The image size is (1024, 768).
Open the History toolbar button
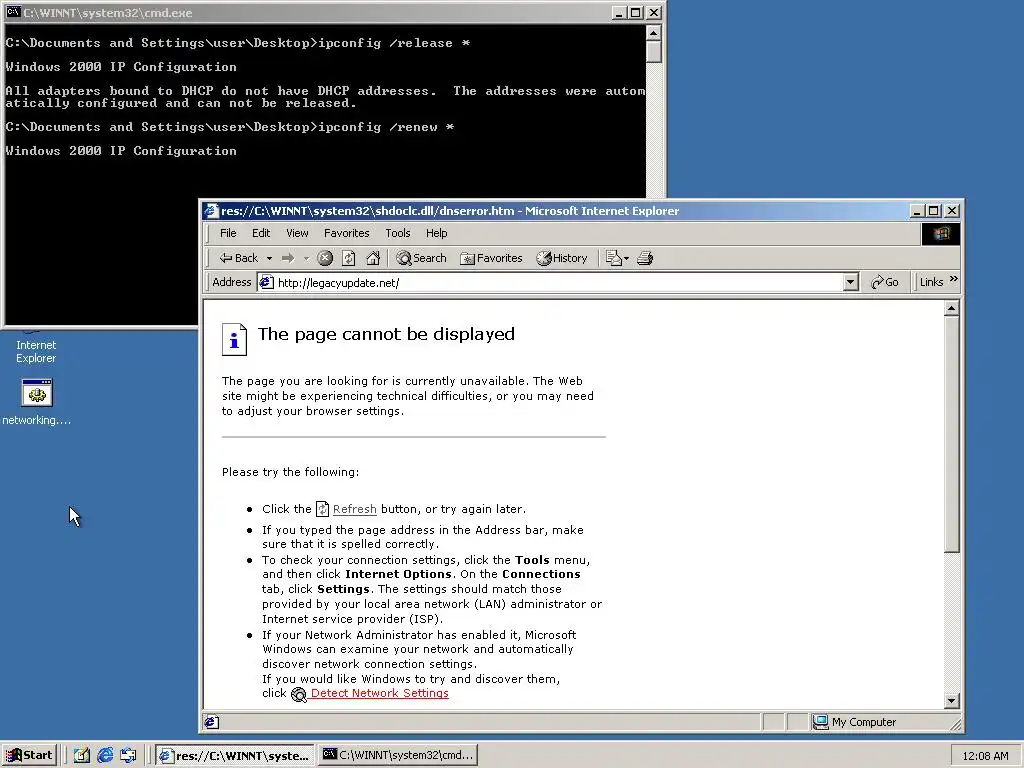(562, 258)
